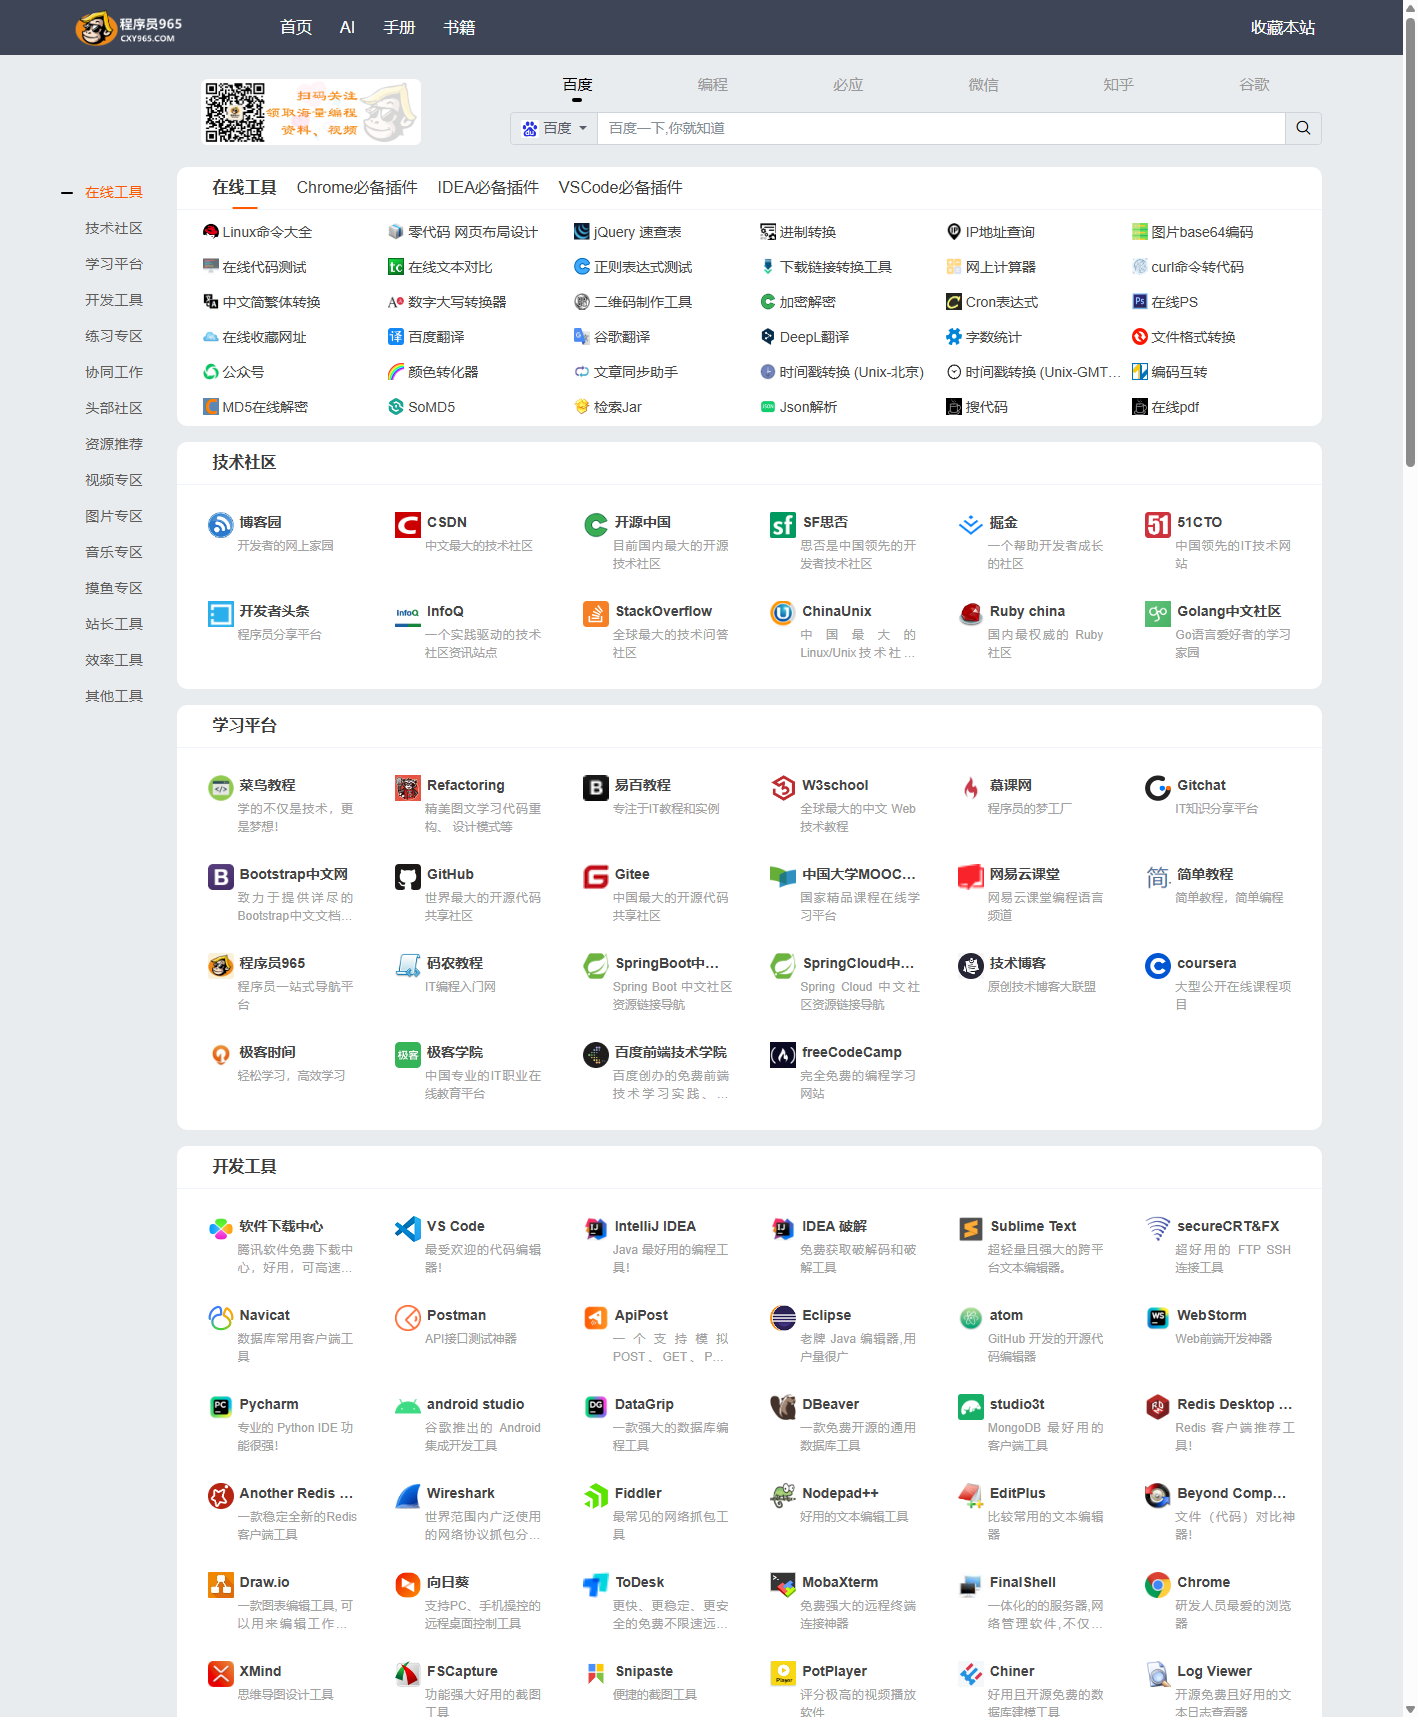Viewport: 1418px width, 1717px height.
Task: Click the GitHub octocat icon
Action: pos(407,877)
